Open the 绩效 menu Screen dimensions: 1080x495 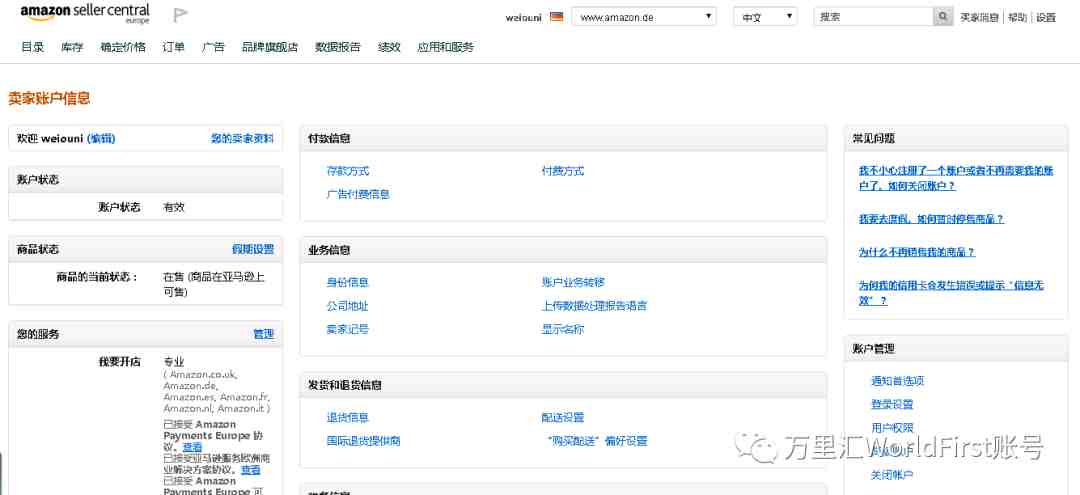coord(389,47)
